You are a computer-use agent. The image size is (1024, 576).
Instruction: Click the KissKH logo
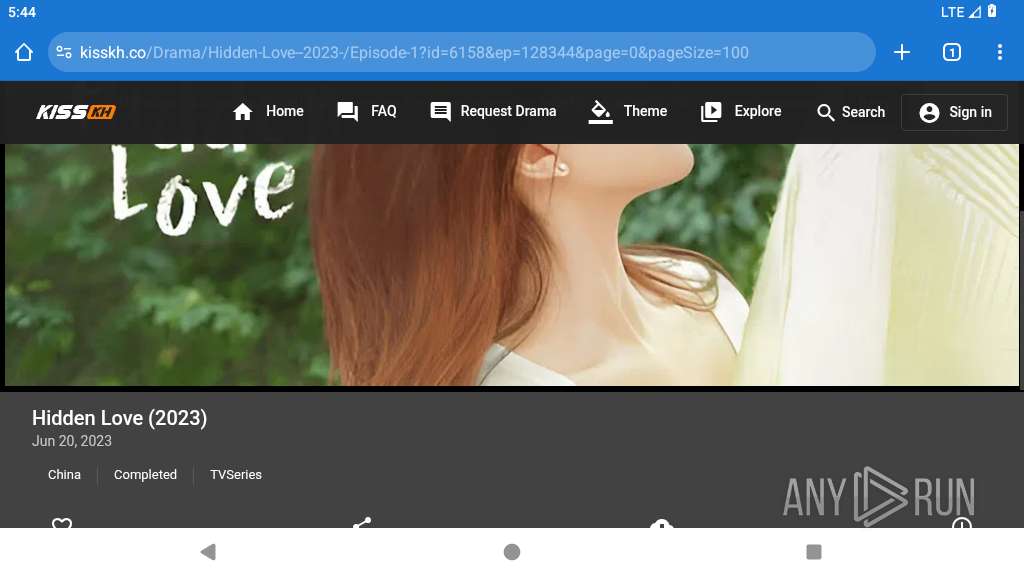pyautogui.click(x=76, y=112)
